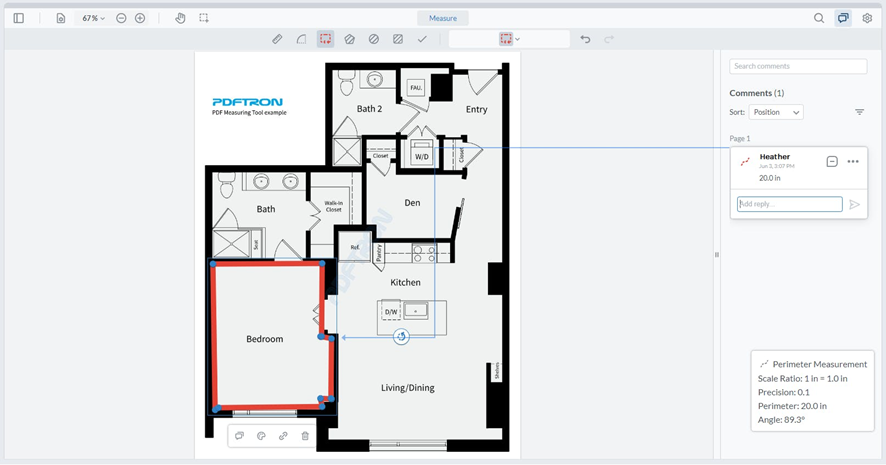The width and height of the screenshot is (886, 465).
Task: Click the Comments (1) heading
Action: pyautogui.click(x=757, y=93)
